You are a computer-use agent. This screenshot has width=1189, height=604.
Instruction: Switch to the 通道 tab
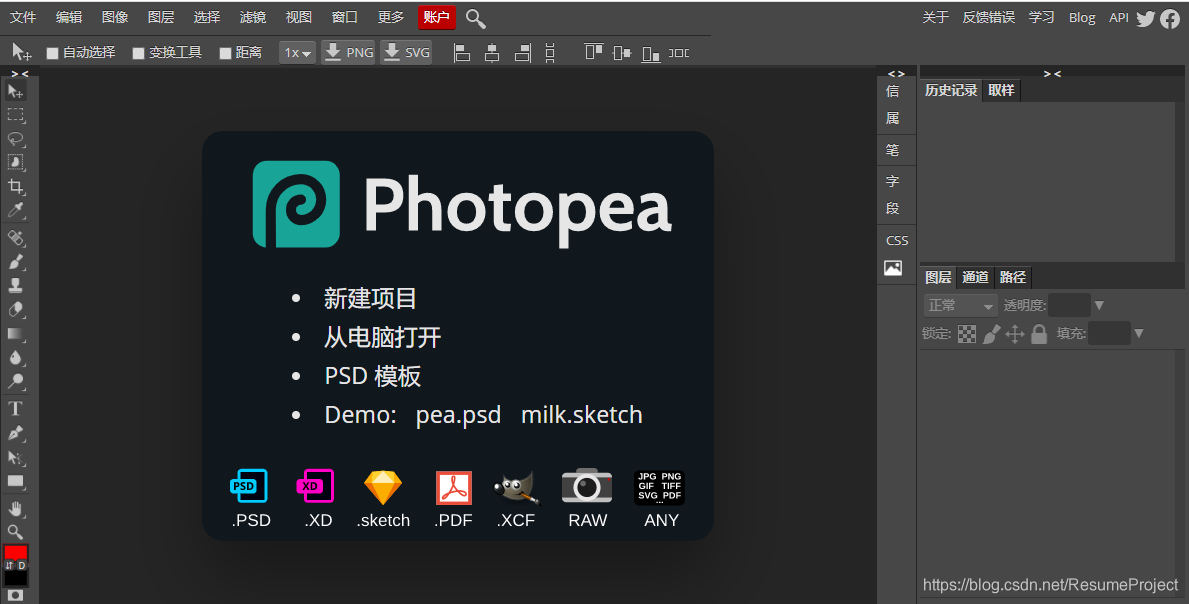click(x=975, y=277)
